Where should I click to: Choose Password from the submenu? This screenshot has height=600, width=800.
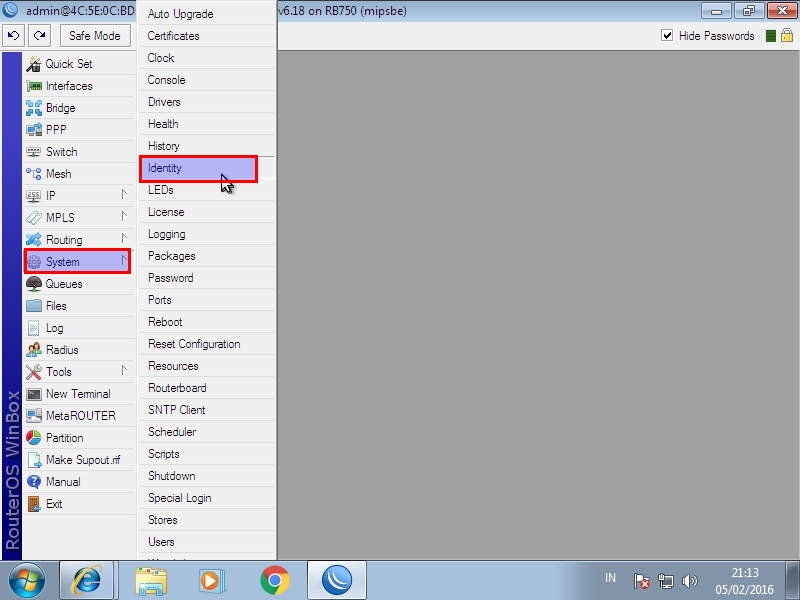(207, 278)
